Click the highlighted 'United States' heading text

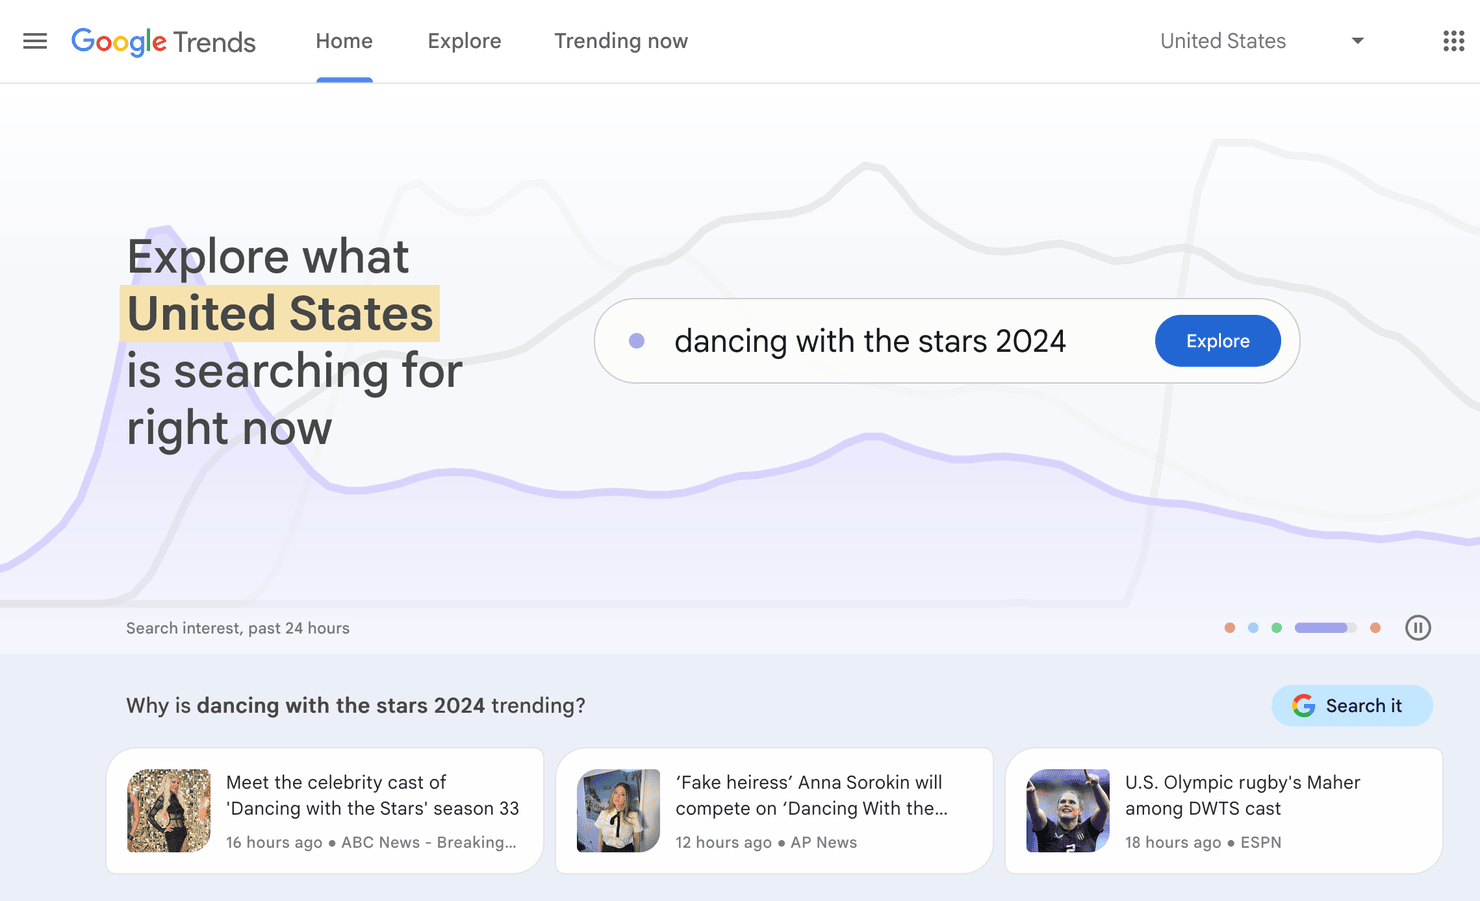[x=280, y=314]
